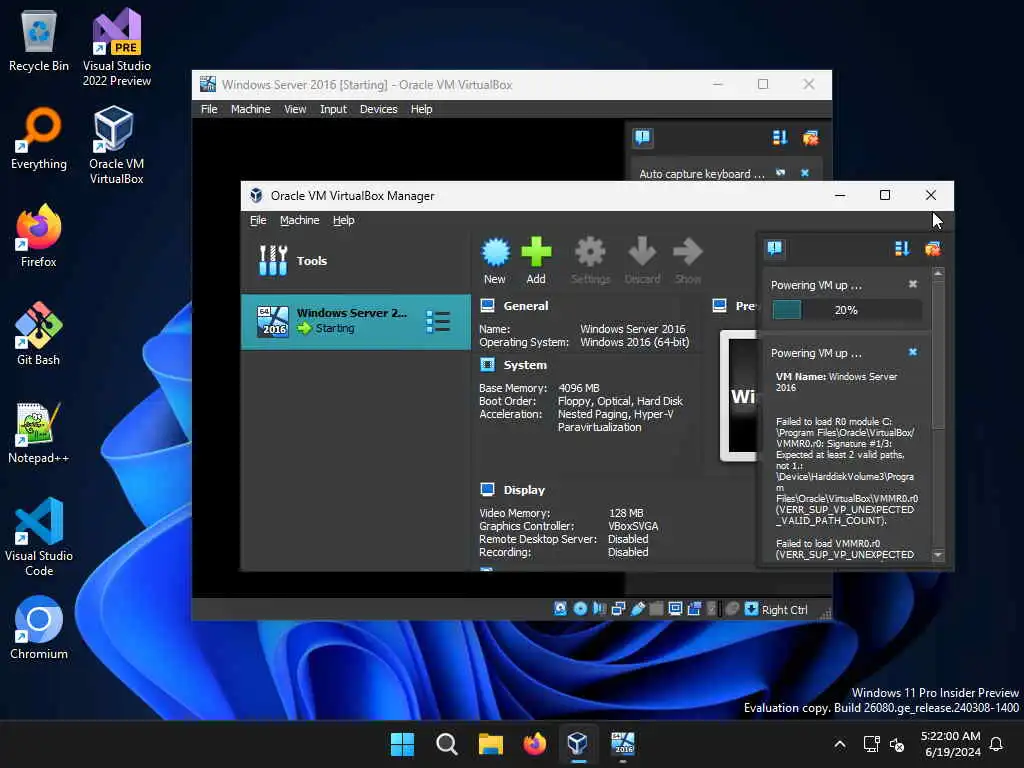
Task: Open Help menu in VirtualBox Manager
Action: 344,220
